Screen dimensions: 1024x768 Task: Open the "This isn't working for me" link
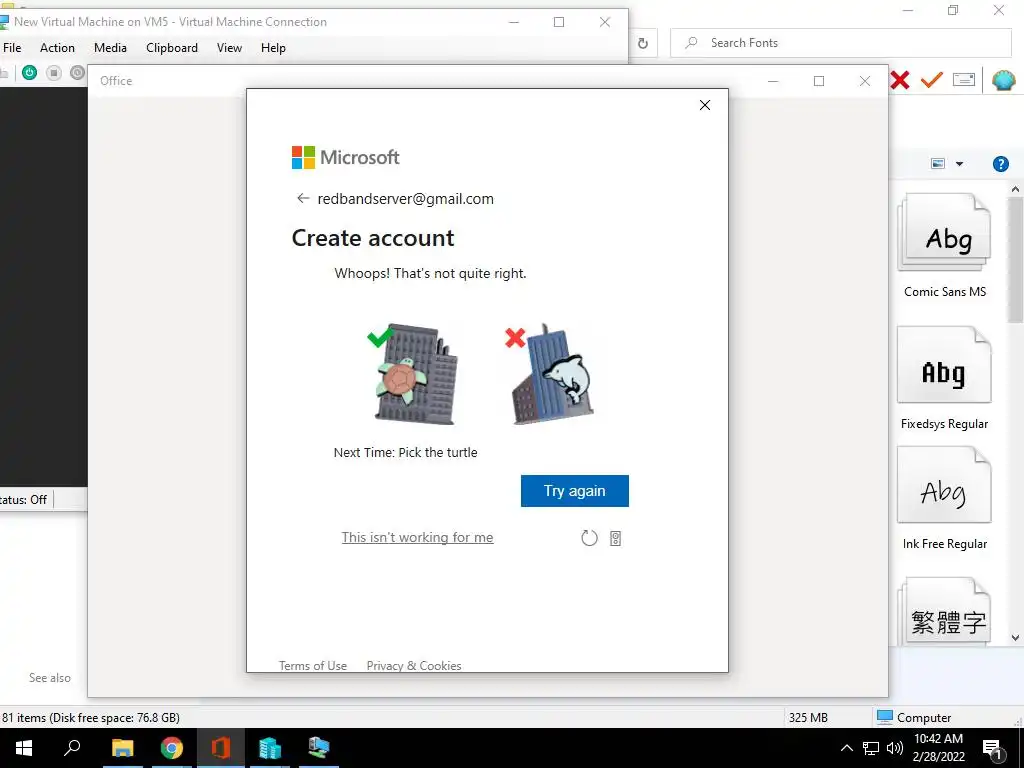coord(417,537)
